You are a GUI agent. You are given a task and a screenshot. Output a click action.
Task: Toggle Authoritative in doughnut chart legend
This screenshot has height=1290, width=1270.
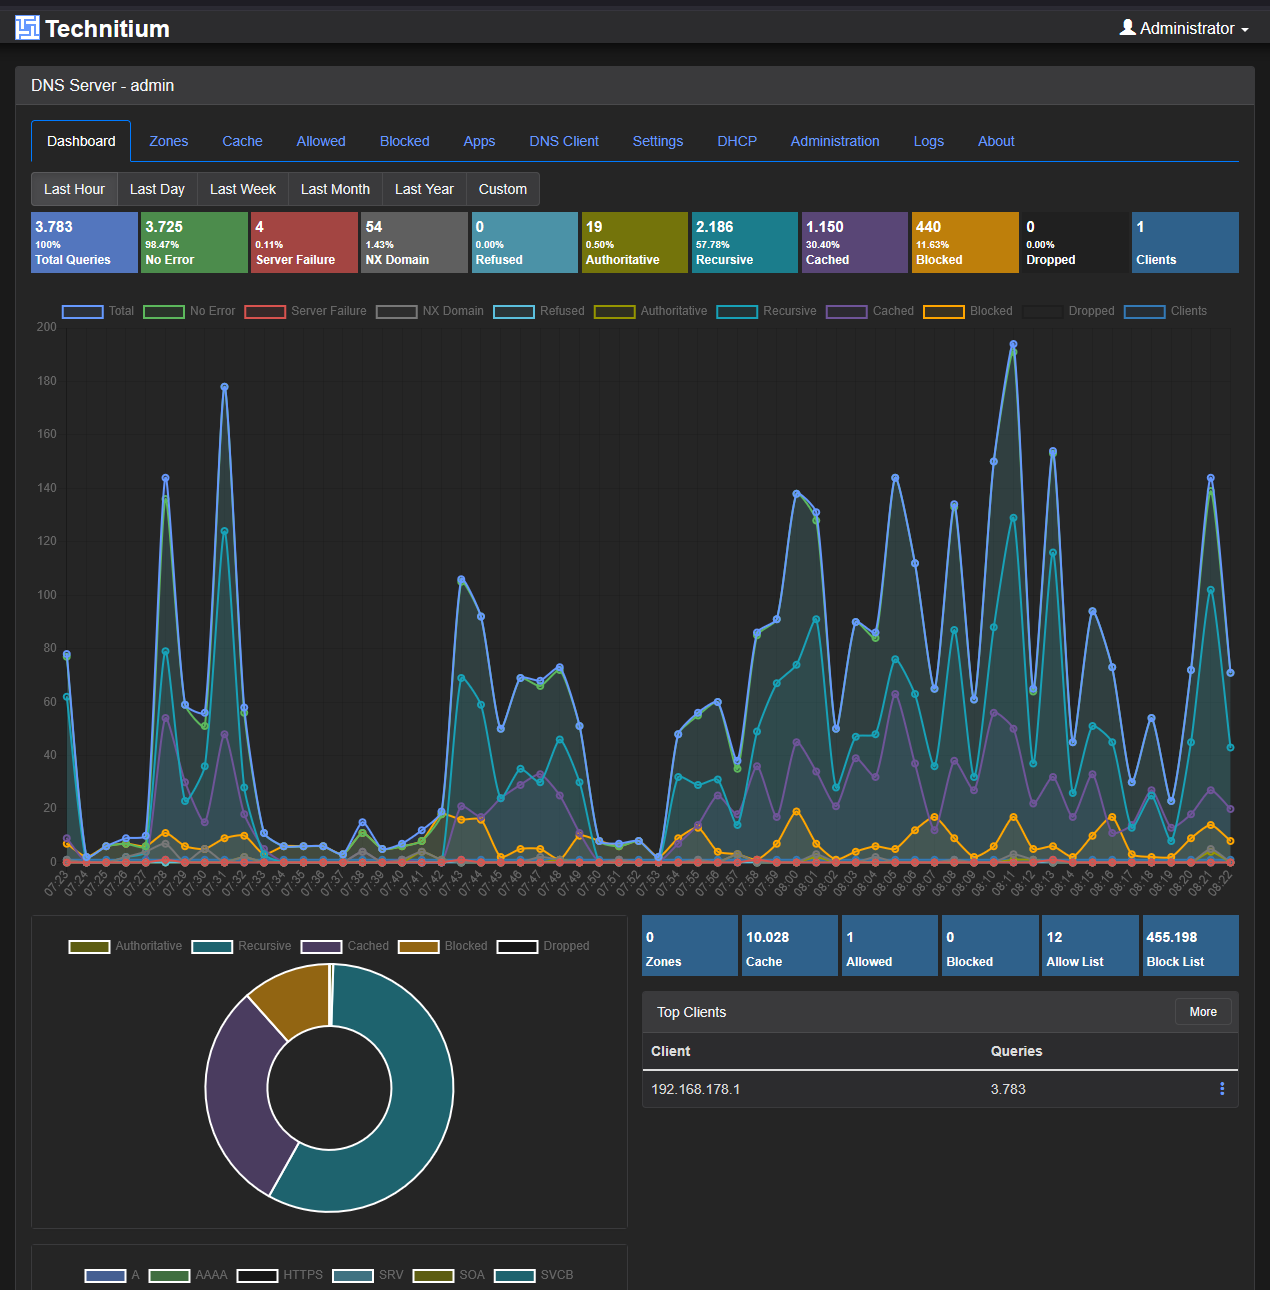click(125, 946)
